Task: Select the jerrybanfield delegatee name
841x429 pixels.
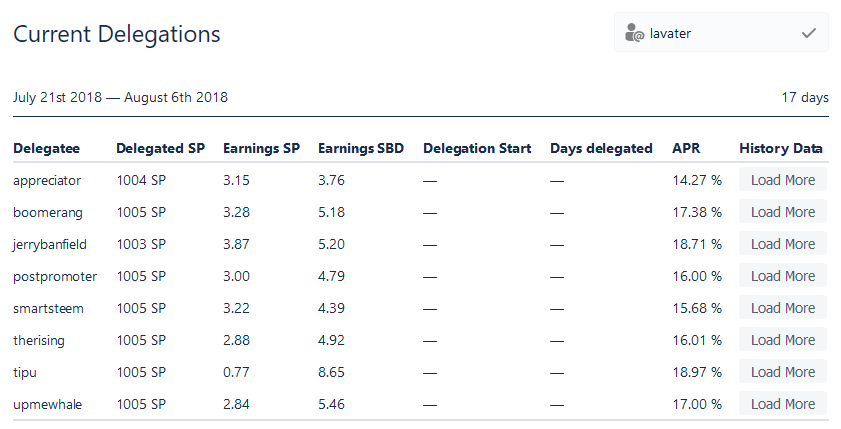Action: (x=54, y=244)
